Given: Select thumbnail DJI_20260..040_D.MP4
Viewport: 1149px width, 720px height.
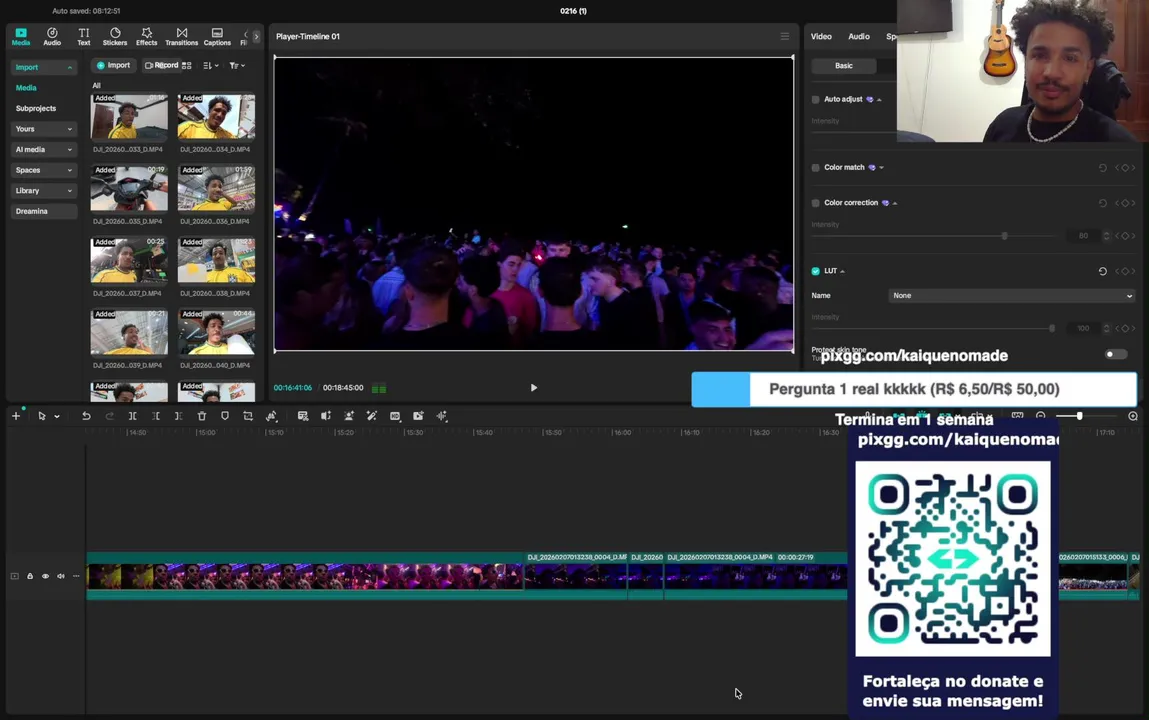Looking at the screenshot, I should (x=216, y=333).
